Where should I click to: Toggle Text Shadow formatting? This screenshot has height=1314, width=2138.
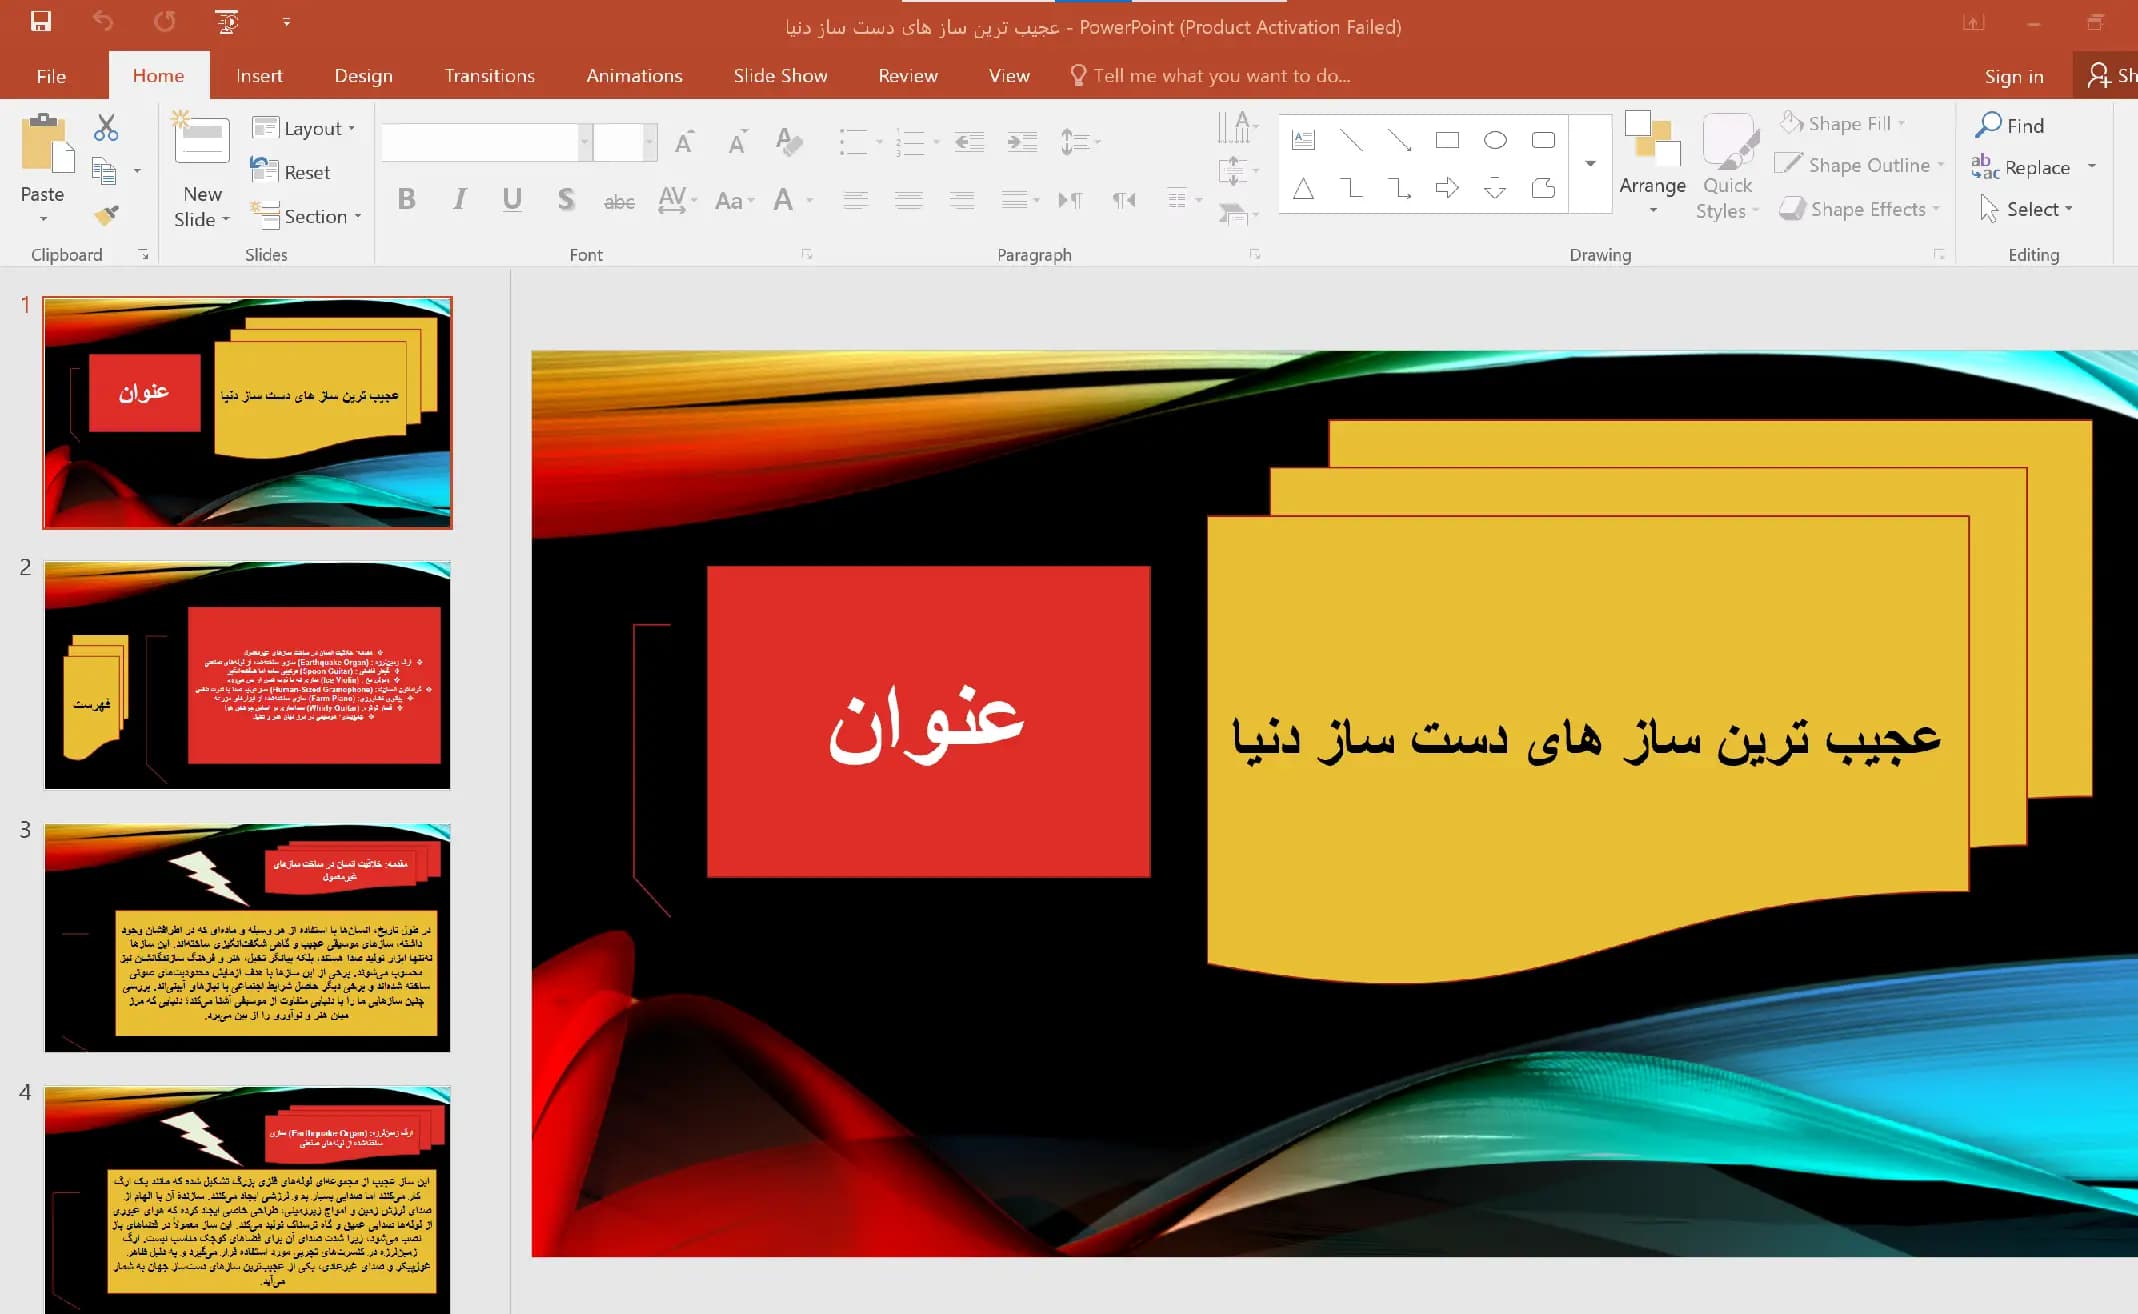(x=566, y=199)
